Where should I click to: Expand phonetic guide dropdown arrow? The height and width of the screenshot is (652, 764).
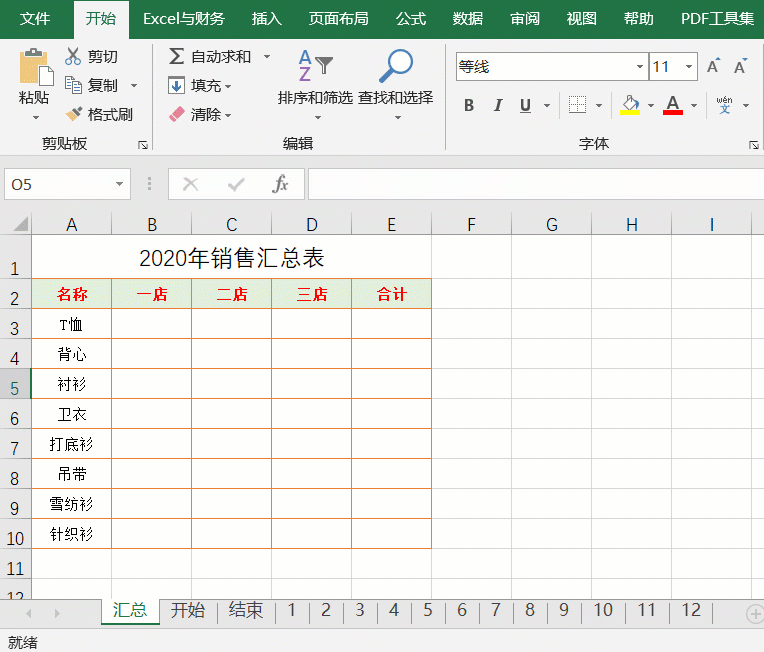coord(746,105)
